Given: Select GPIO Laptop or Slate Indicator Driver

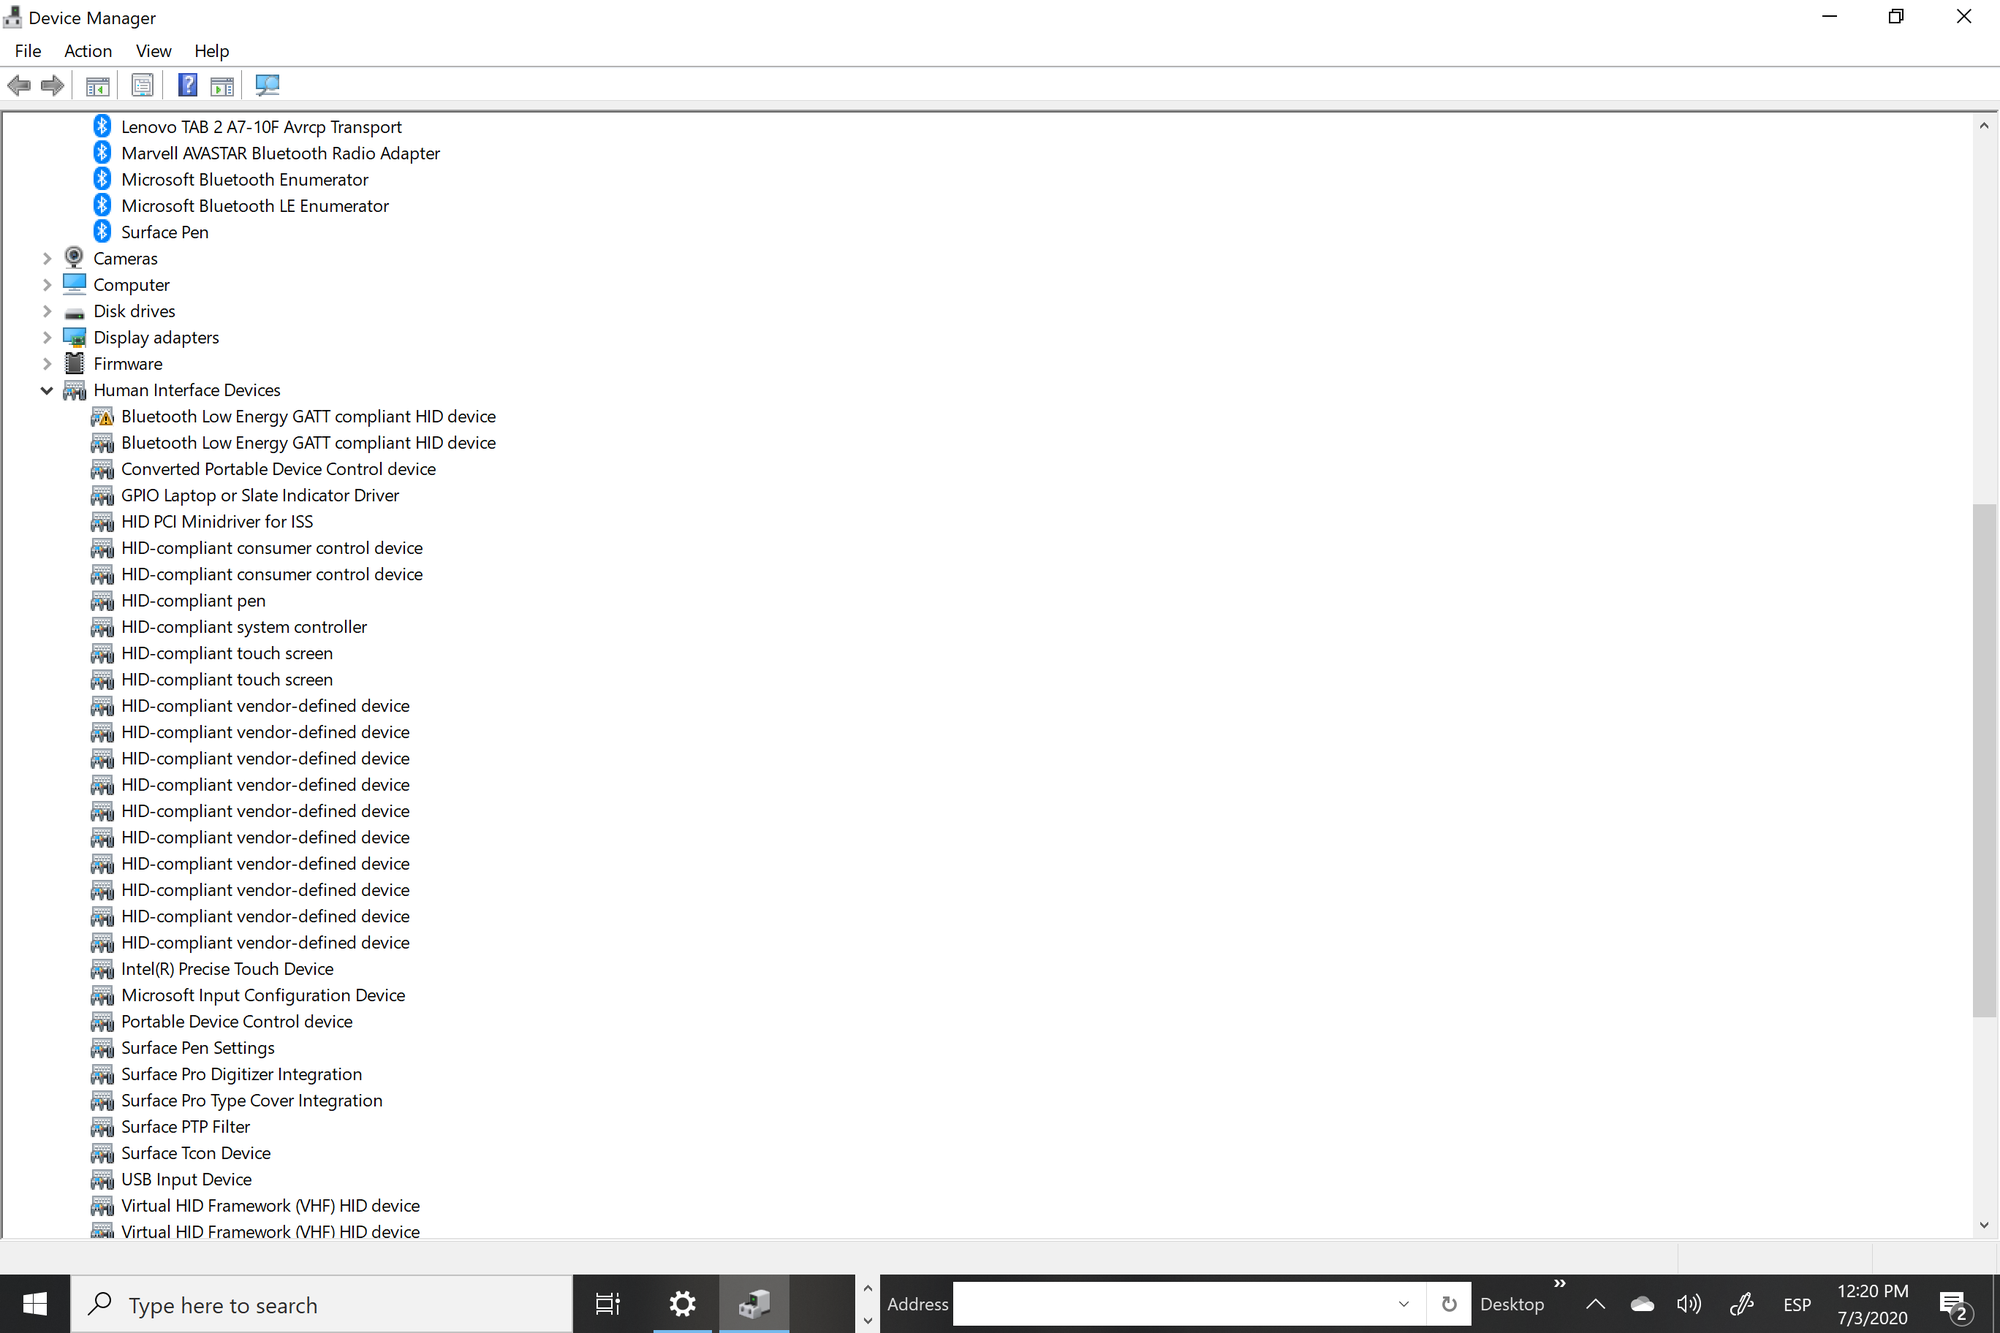Looking at the screenshot, I should (x=260, y=496).
